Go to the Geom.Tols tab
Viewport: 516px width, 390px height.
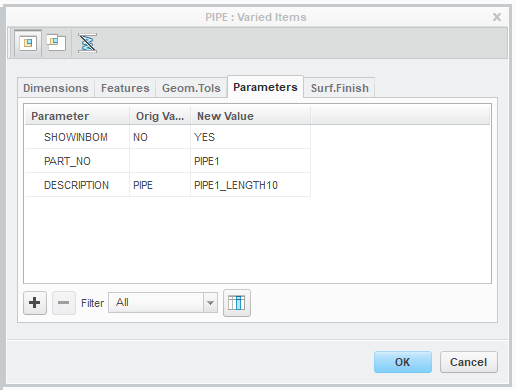pyautogui.click(x=191, y=88)
